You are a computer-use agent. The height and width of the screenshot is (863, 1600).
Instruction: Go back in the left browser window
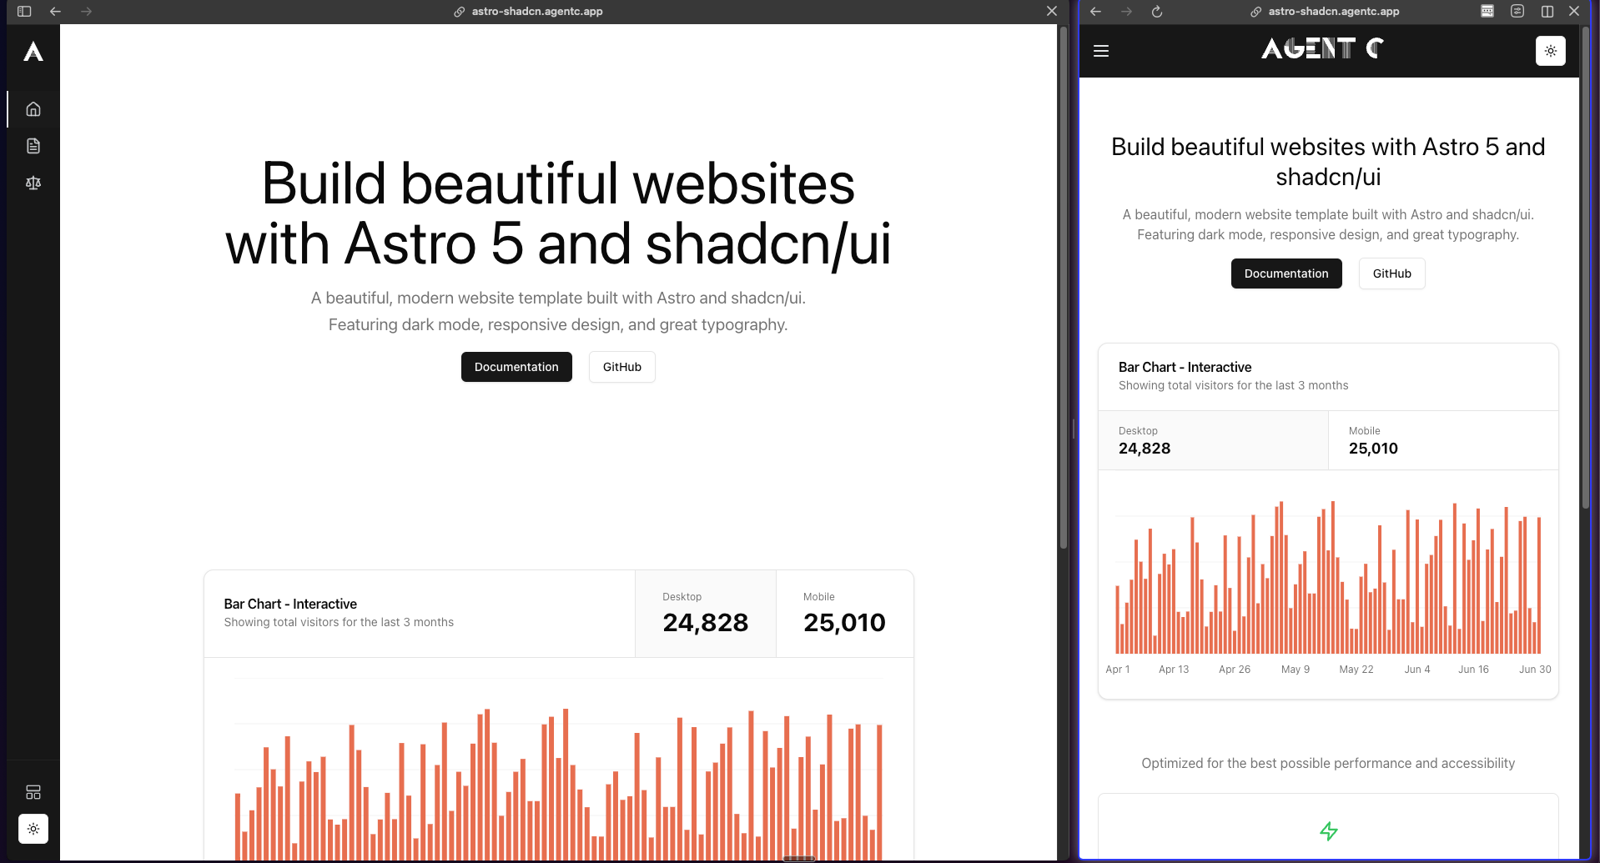[x=55, y=12]
